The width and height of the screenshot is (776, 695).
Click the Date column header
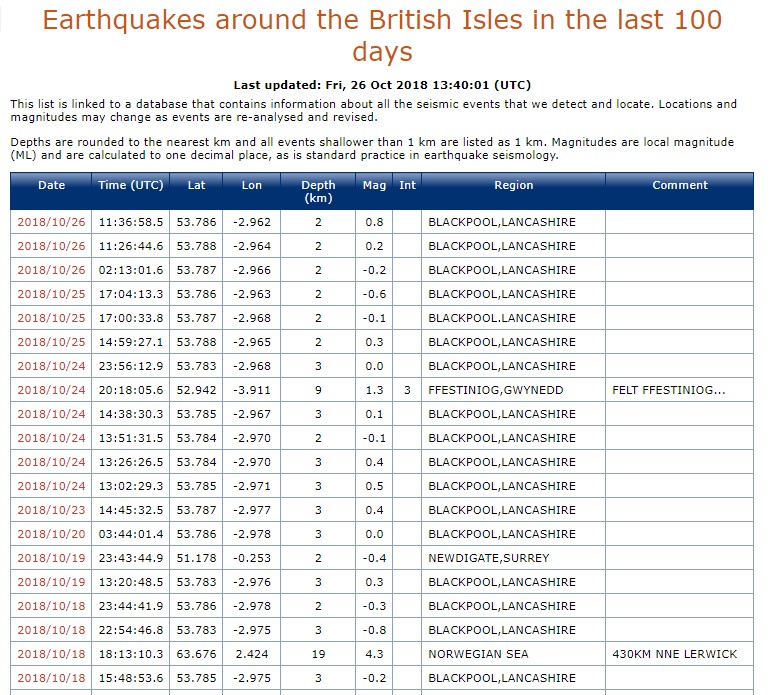tap(52, 185)
